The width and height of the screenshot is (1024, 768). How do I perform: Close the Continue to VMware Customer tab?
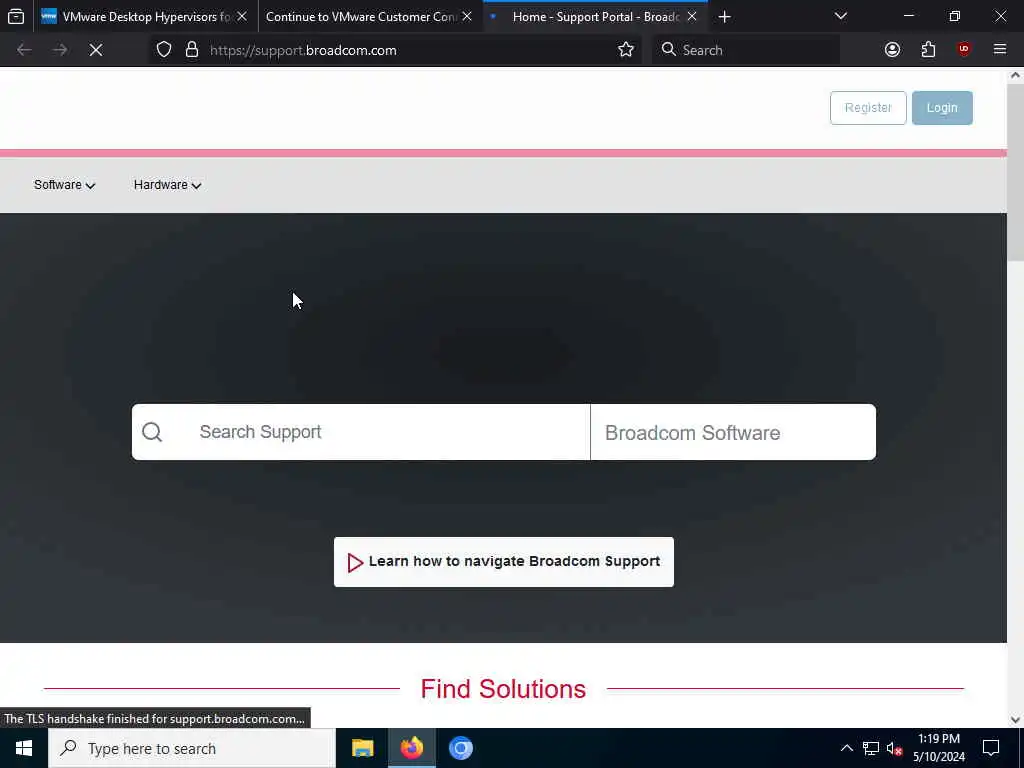pos(467,17)
